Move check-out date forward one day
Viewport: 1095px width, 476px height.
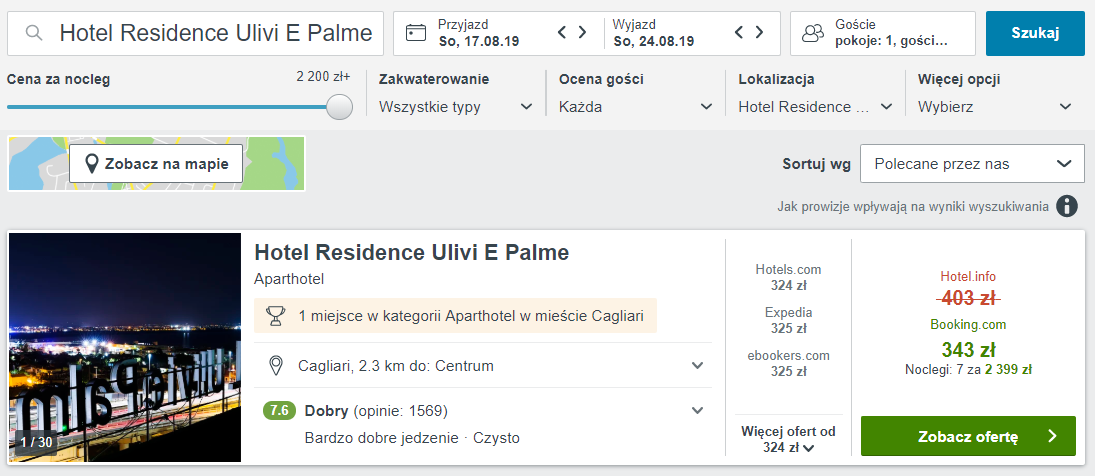point(760,32)
